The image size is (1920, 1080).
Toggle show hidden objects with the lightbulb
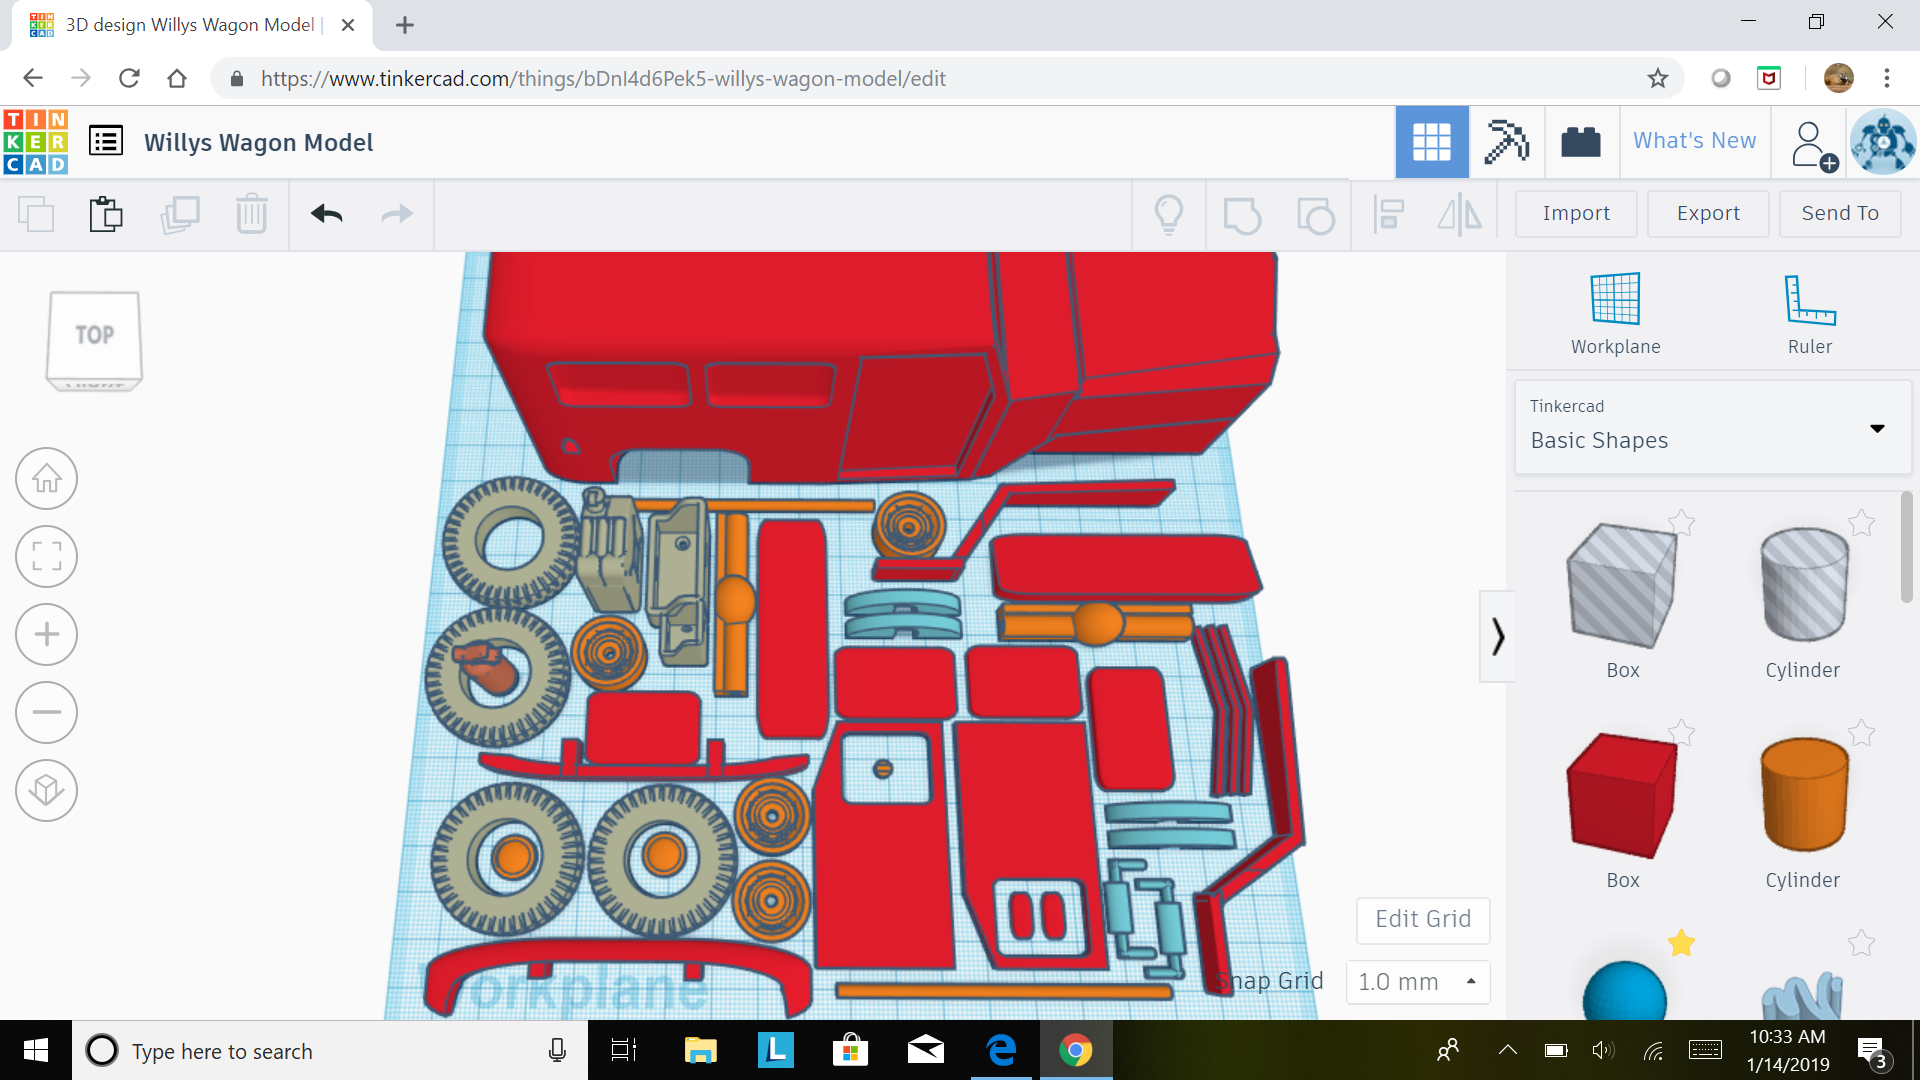tap(1170, 213)
